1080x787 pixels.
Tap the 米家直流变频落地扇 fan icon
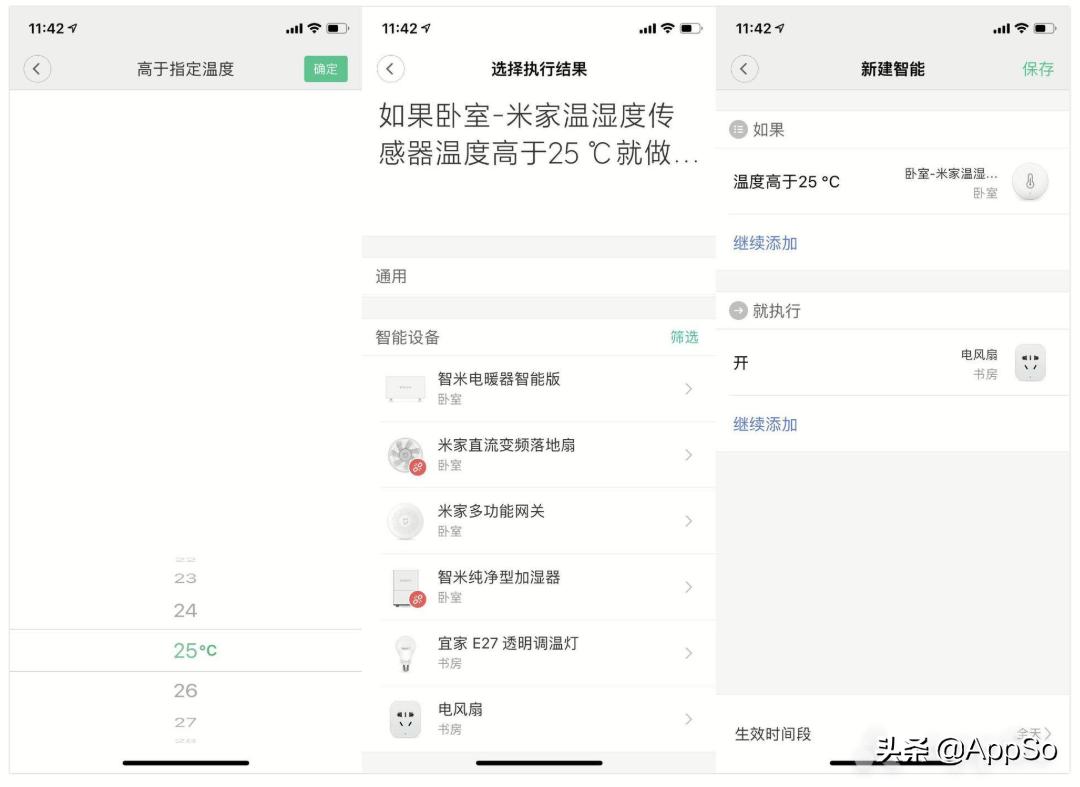(406, 453)
